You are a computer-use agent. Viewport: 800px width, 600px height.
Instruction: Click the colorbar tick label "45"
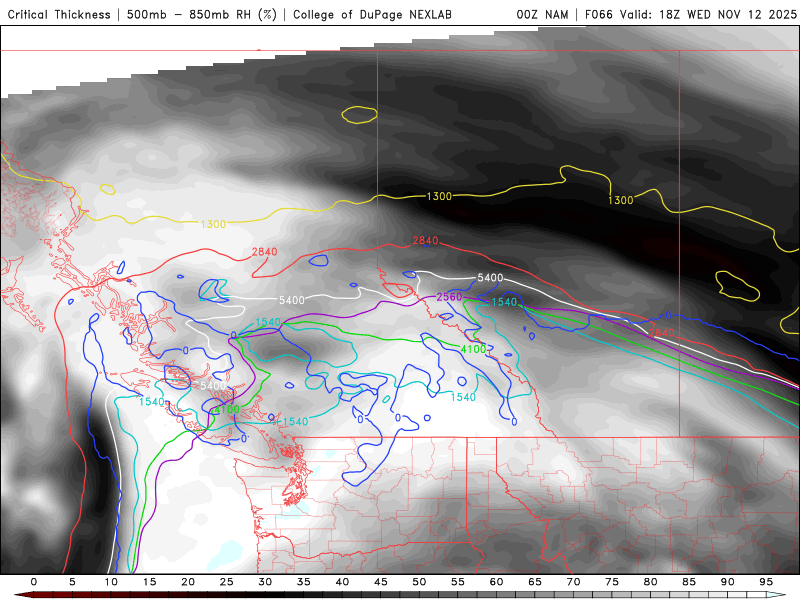click(x=381, y=582)
